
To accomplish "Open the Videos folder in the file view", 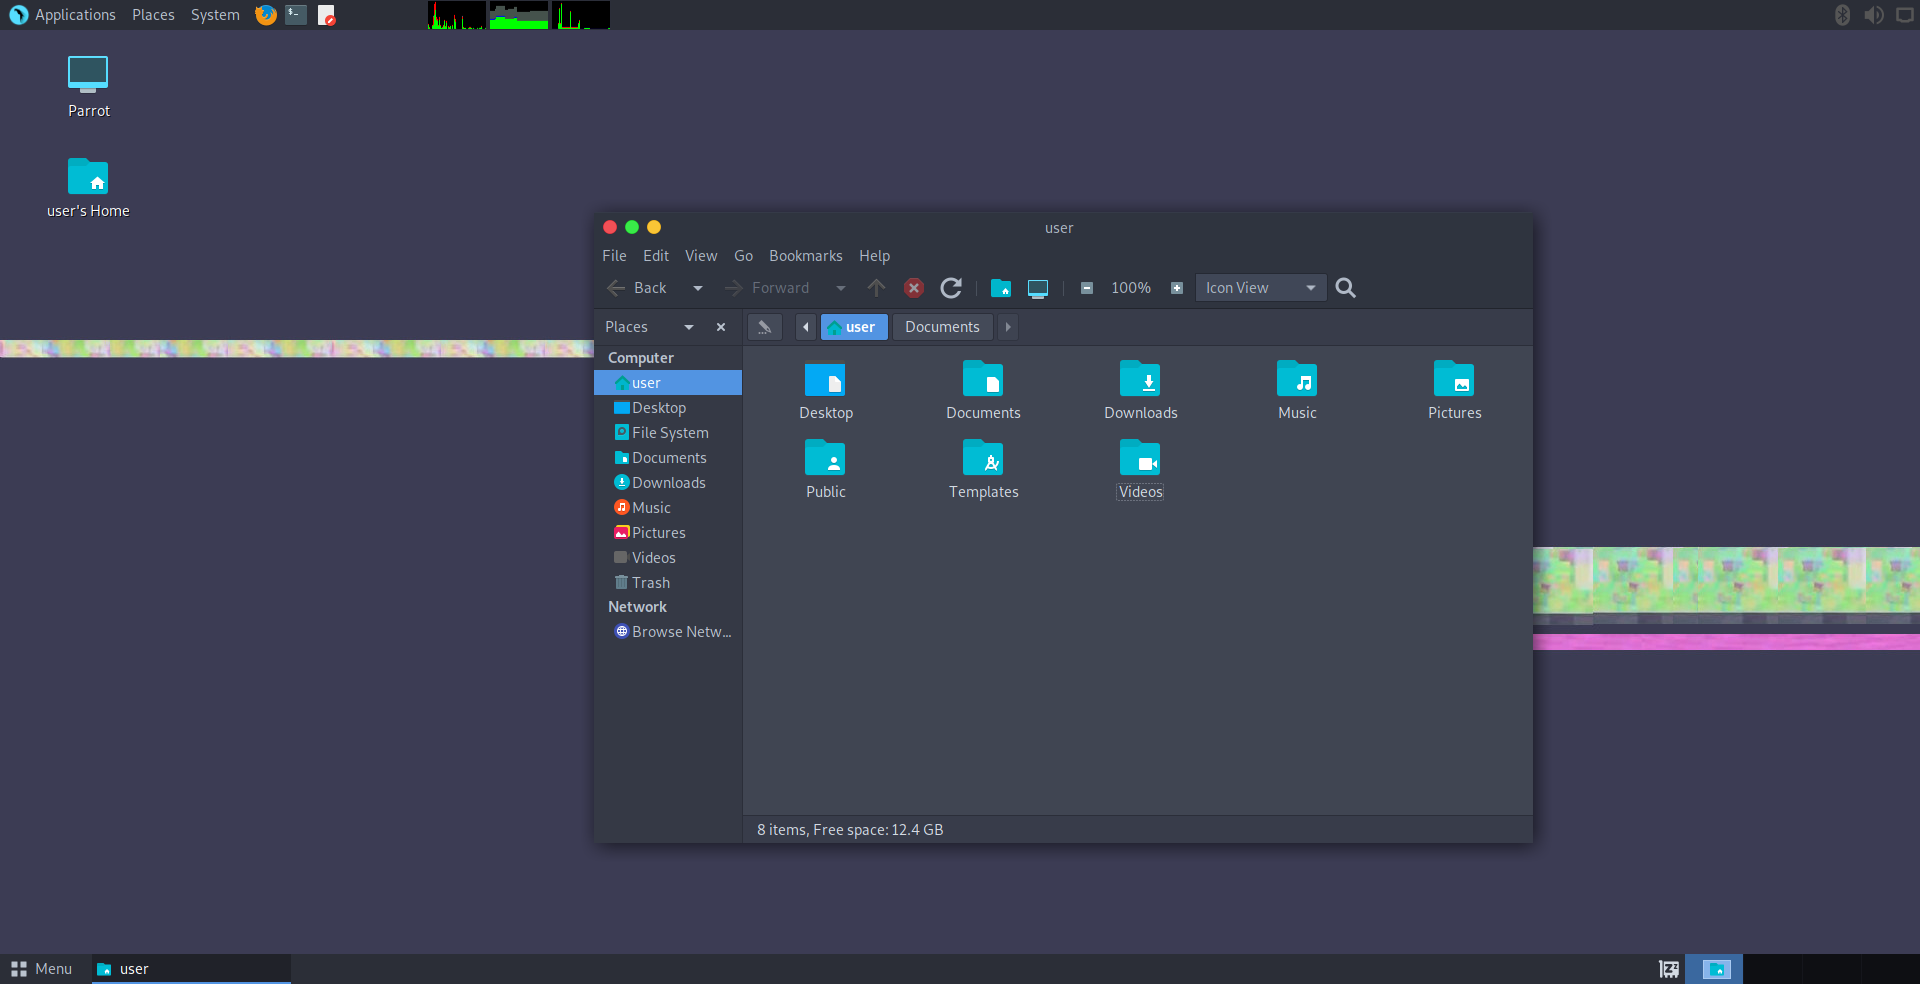I will (1139, 460).
